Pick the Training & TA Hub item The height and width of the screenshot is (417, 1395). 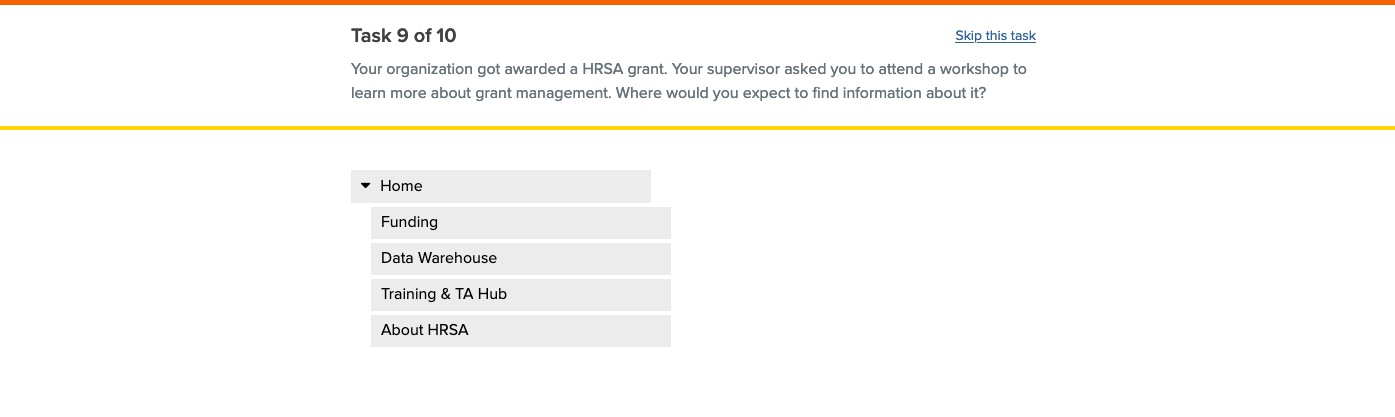point(520,294)
